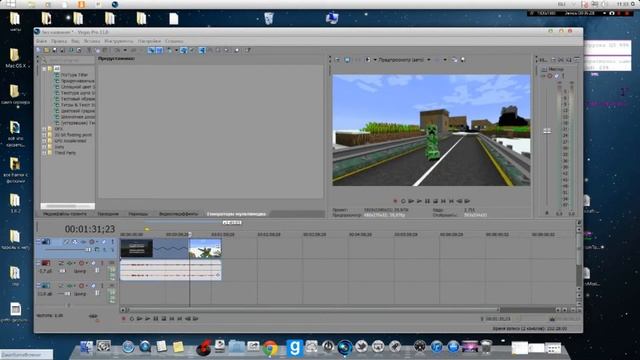Click the Minecraft video clip on the timeline
Viewport: 640px width, 360px height.
pyautogui.click(x=205, y=248)
